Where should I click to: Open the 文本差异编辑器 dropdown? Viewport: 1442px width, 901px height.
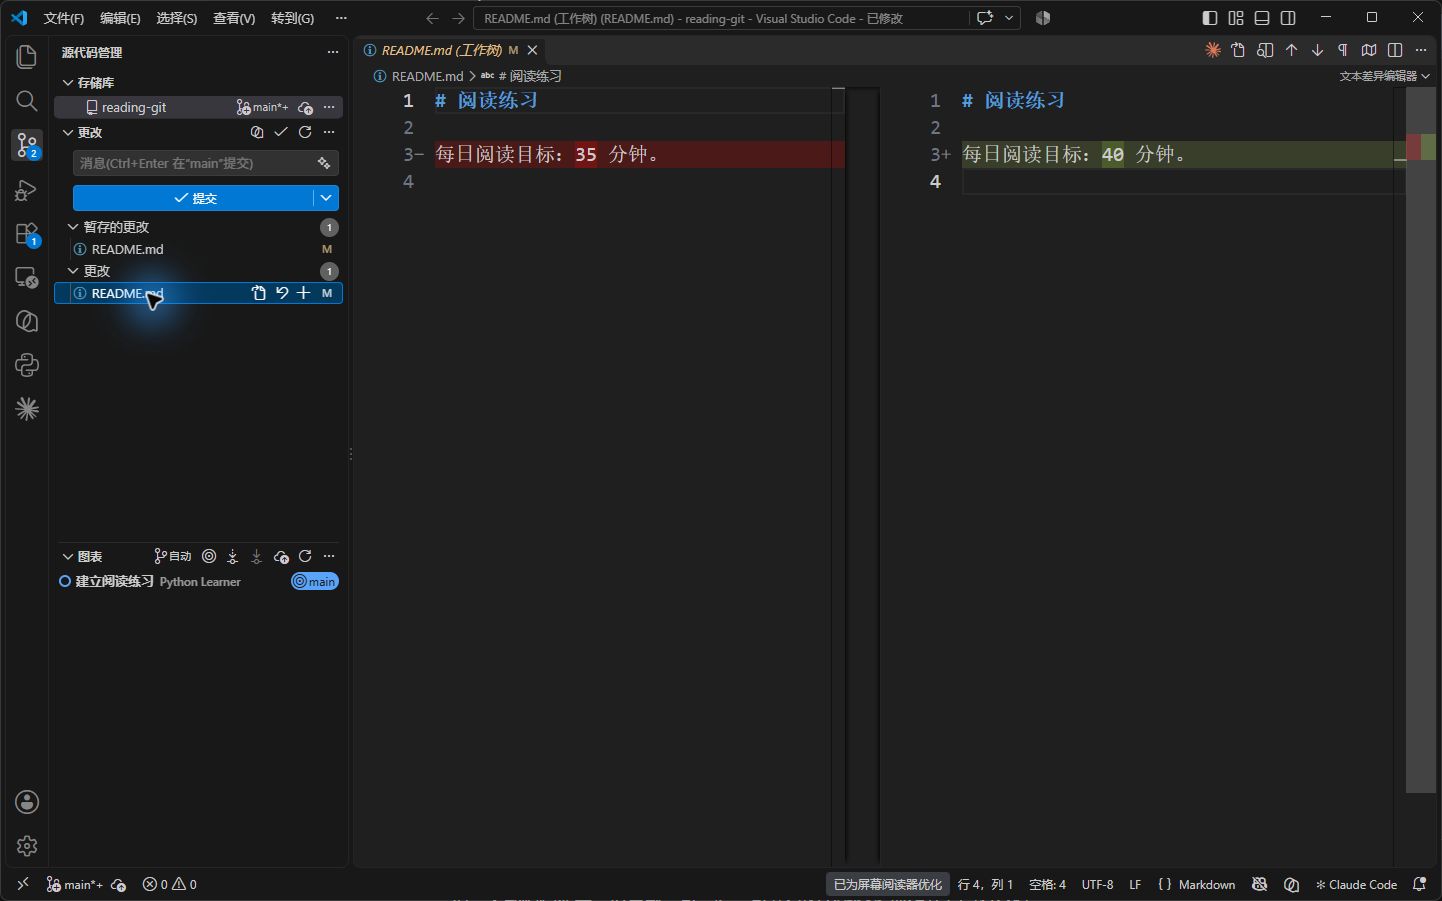(1385, 76)
